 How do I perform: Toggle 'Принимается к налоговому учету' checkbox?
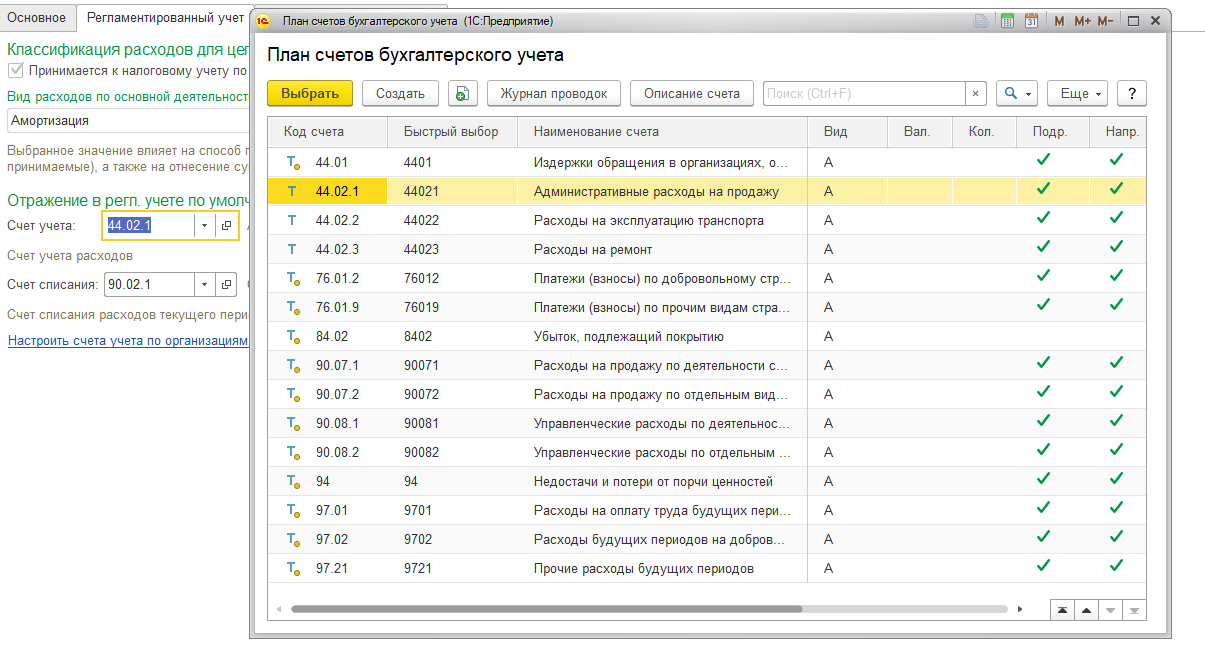pyautogui.click(x=15, y=71)
